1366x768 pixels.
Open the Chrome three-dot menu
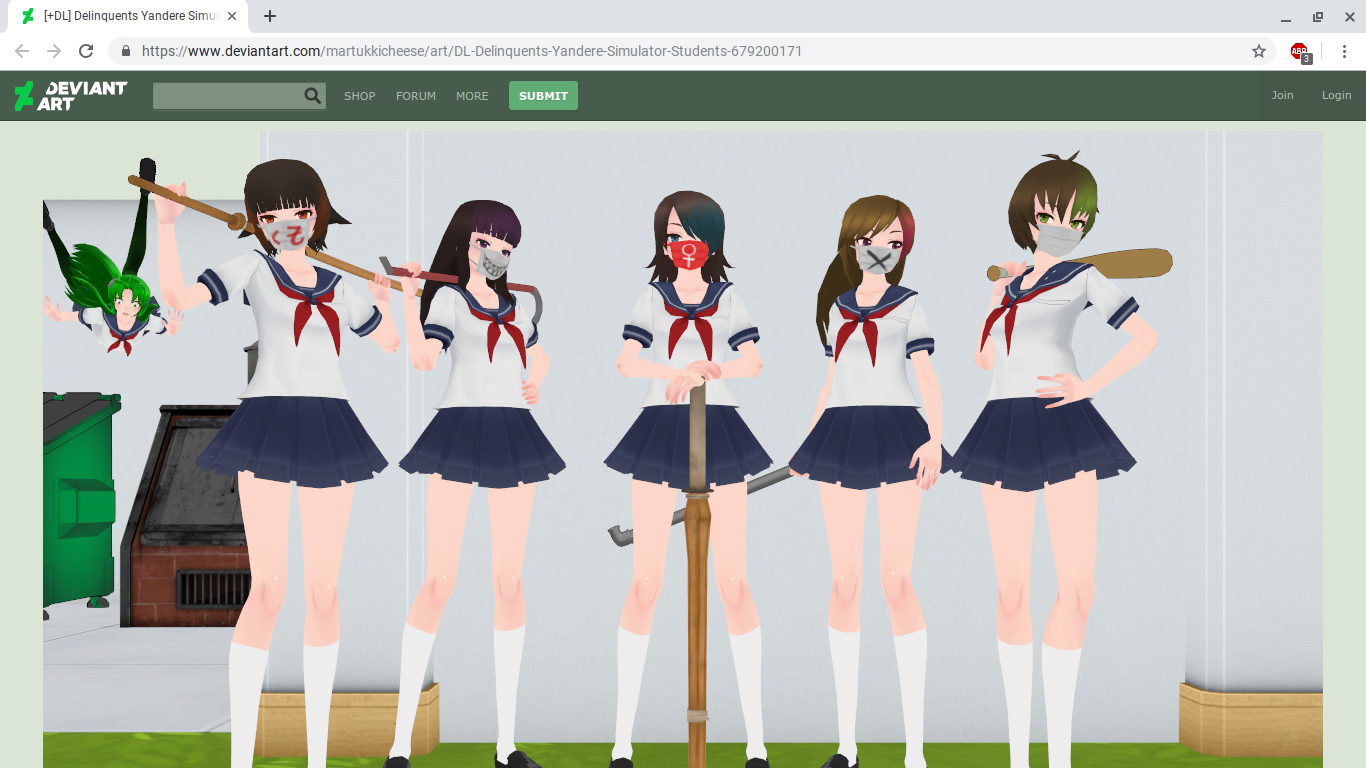click(x=1343, y=51)
